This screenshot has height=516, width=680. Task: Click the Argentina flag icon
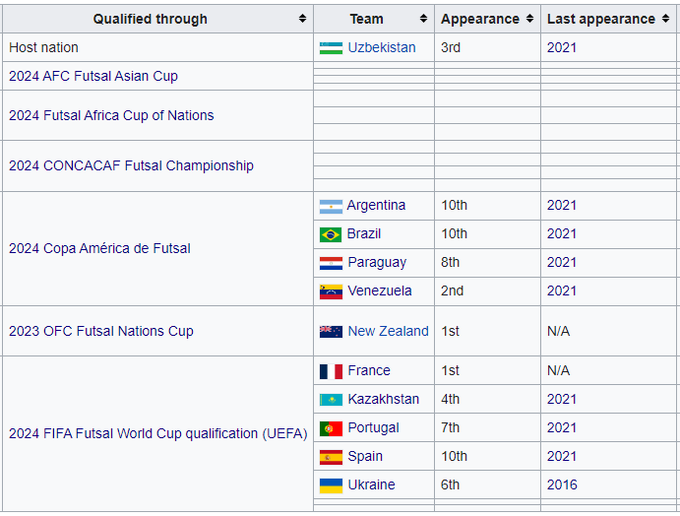(x=331, y=206)
